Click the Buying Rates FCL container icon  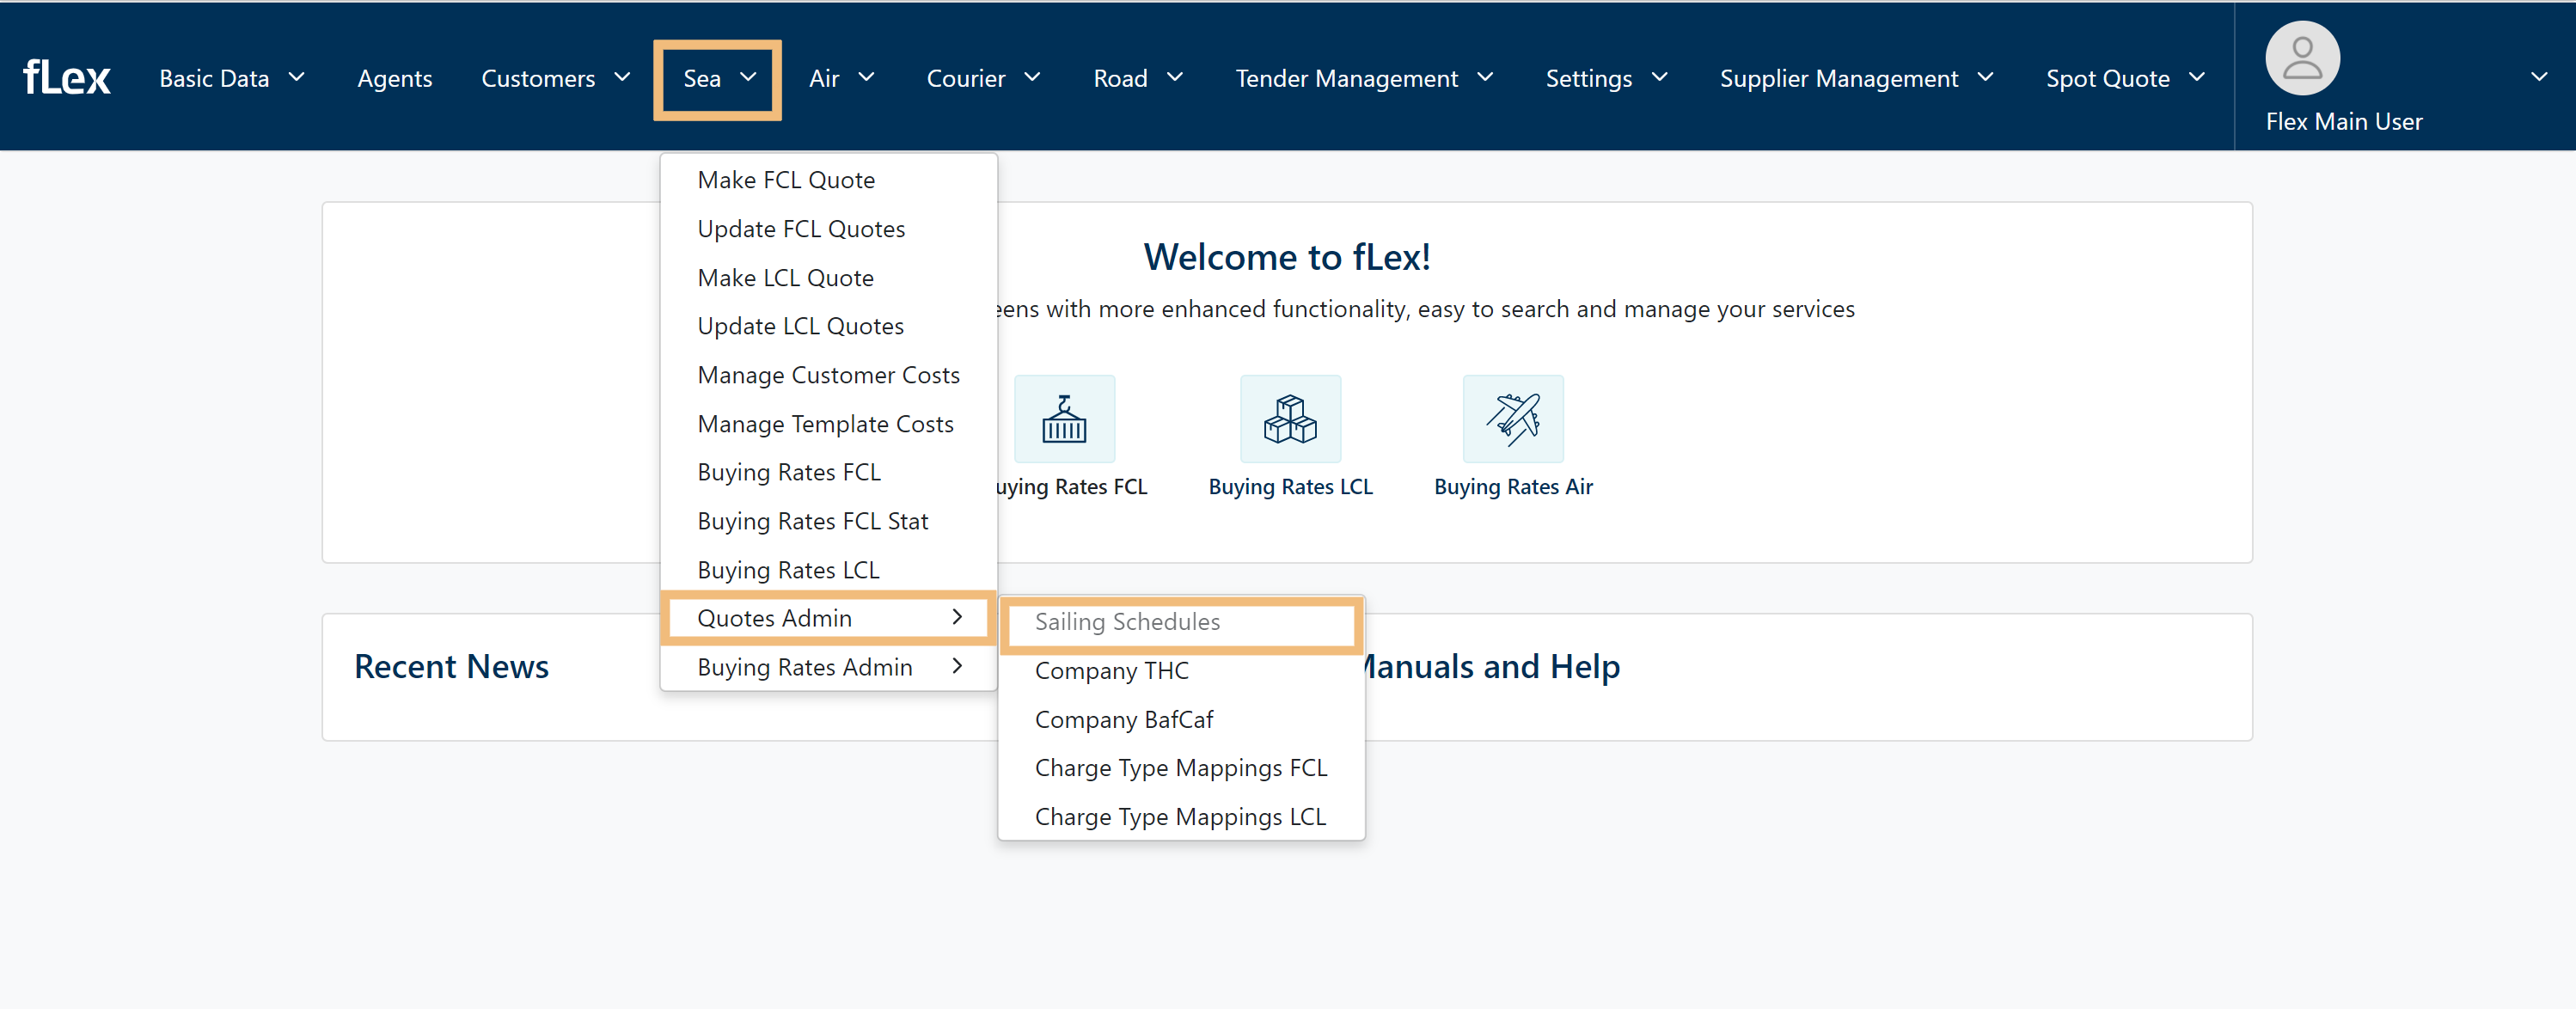point(1064,418)
